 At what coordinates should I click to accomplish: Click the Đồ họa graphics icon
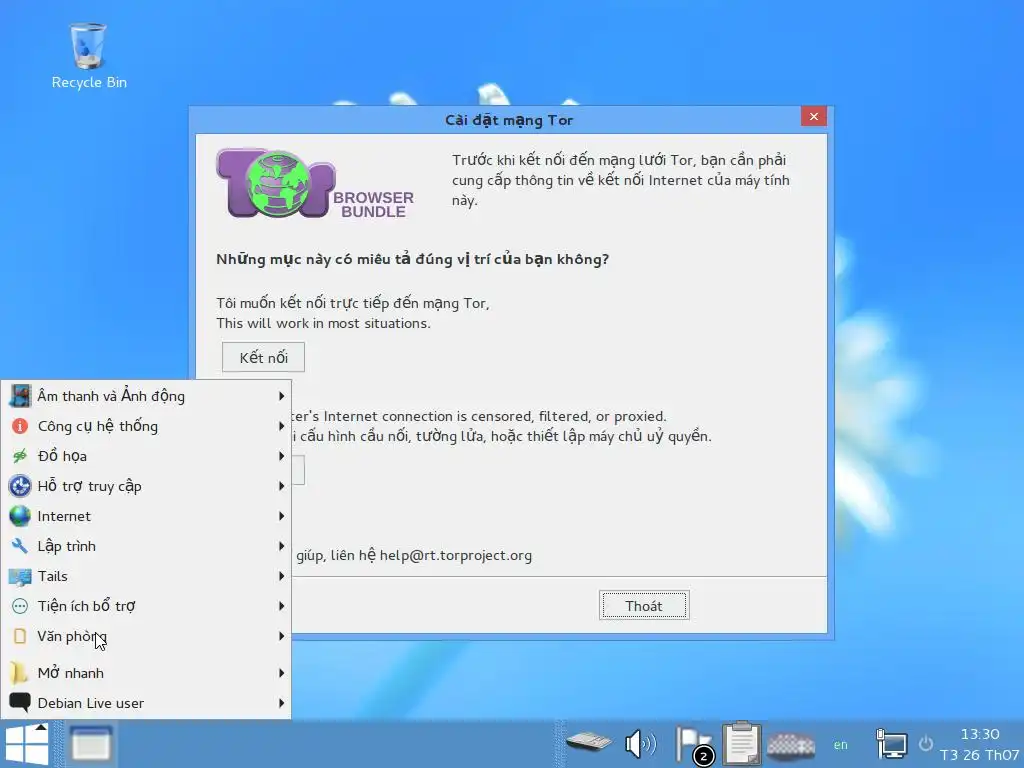tap(20, 456)
